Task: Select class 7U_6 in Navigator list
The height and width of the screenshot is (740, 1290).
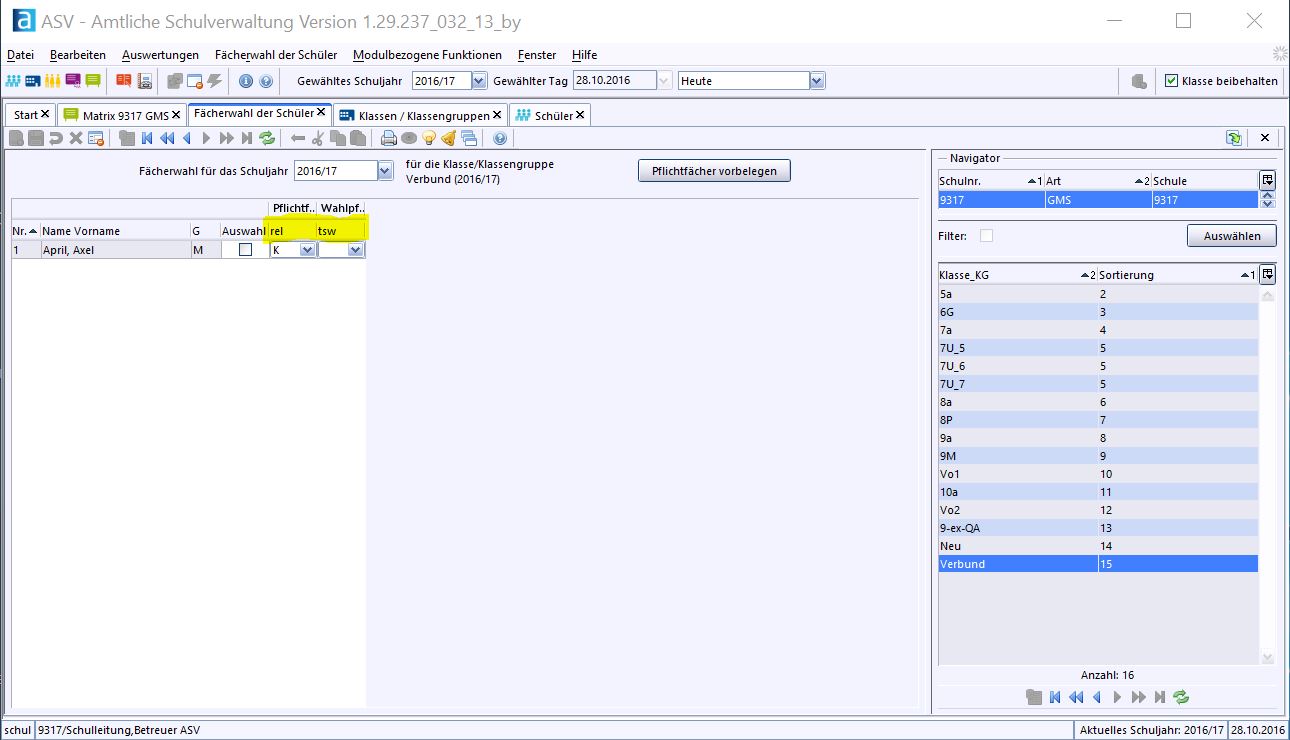Action: [1098, 366]
